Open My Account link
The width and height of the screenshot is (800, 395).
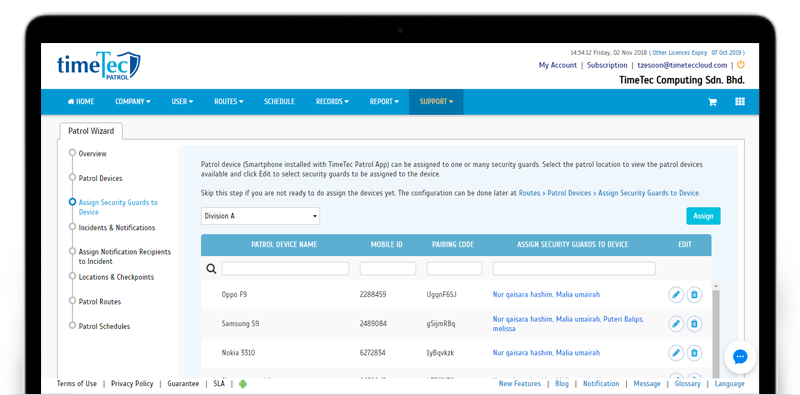click(x=558, y=65)
